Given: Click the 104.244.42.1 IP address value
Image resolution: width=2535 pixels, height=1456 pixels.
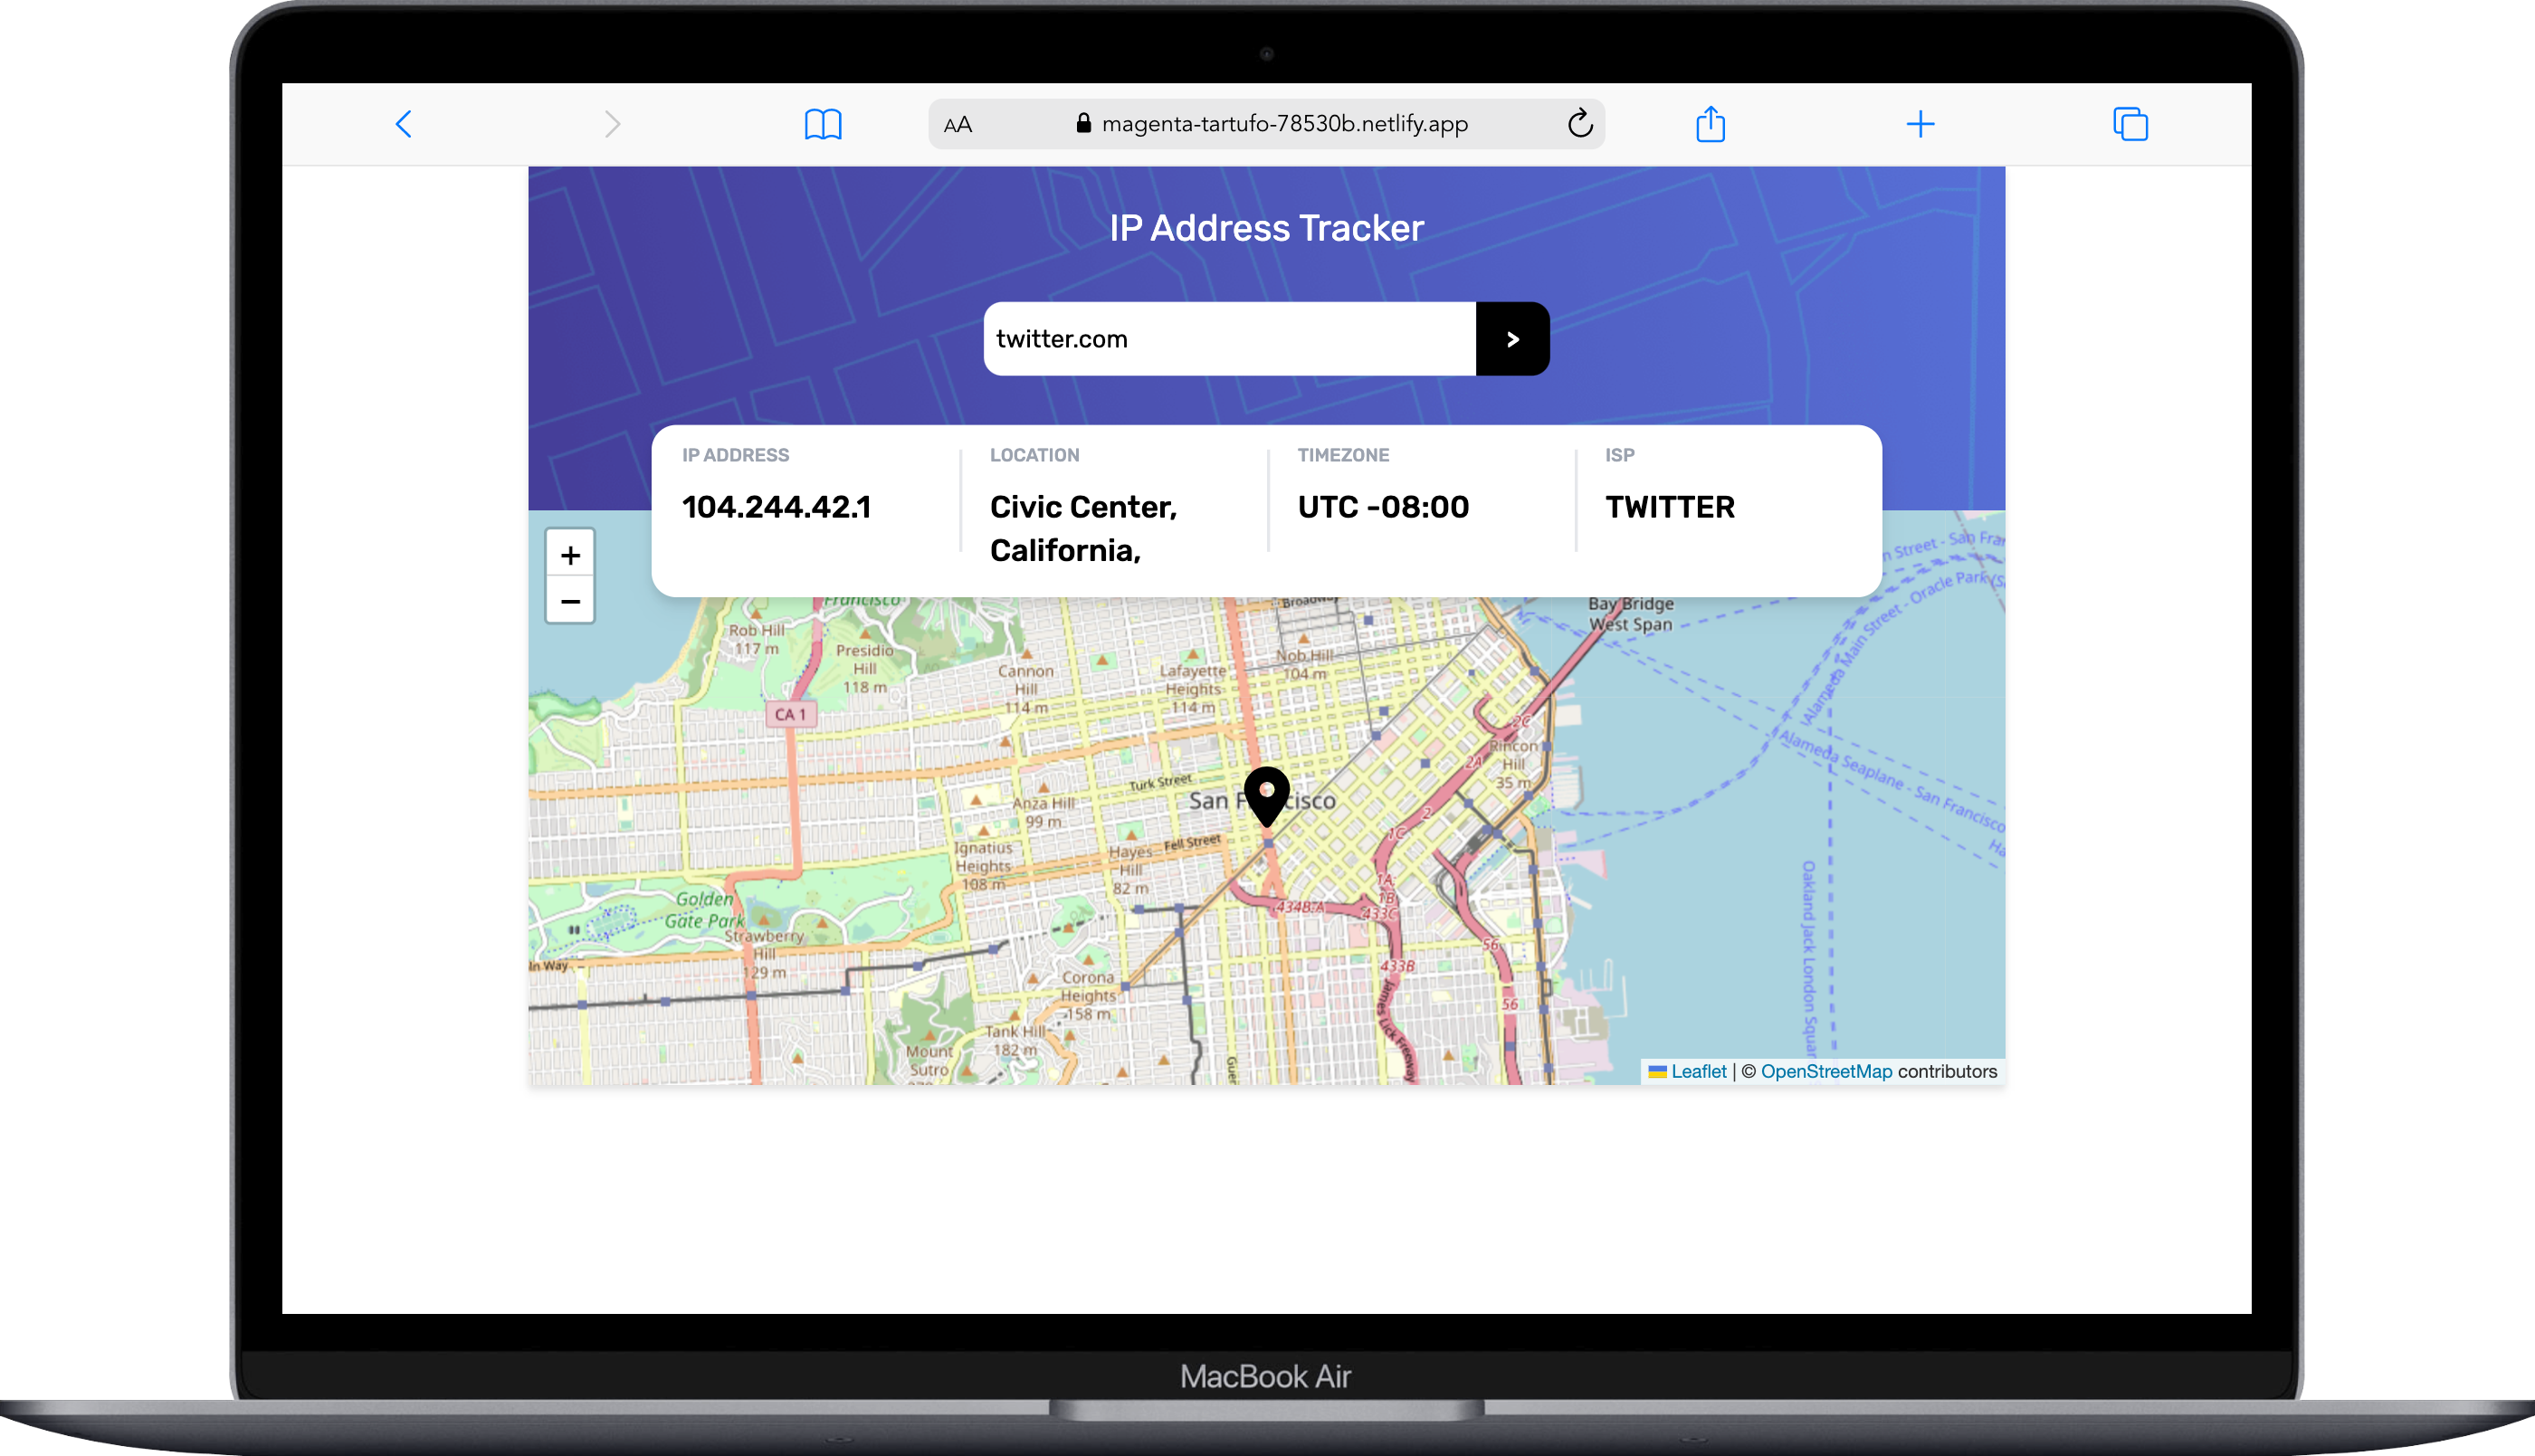Looking at the screenshot, I should pyautogui.click(x=776, y=507).
